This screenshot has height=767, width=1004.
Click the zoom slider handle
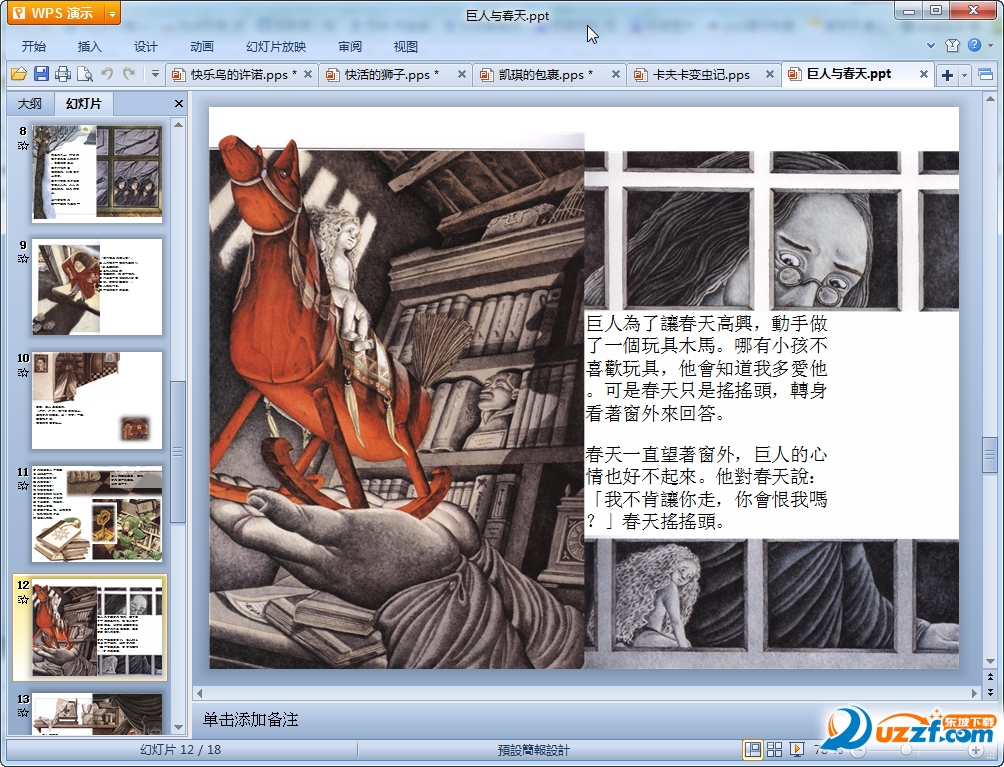click(x=906, y=750)
